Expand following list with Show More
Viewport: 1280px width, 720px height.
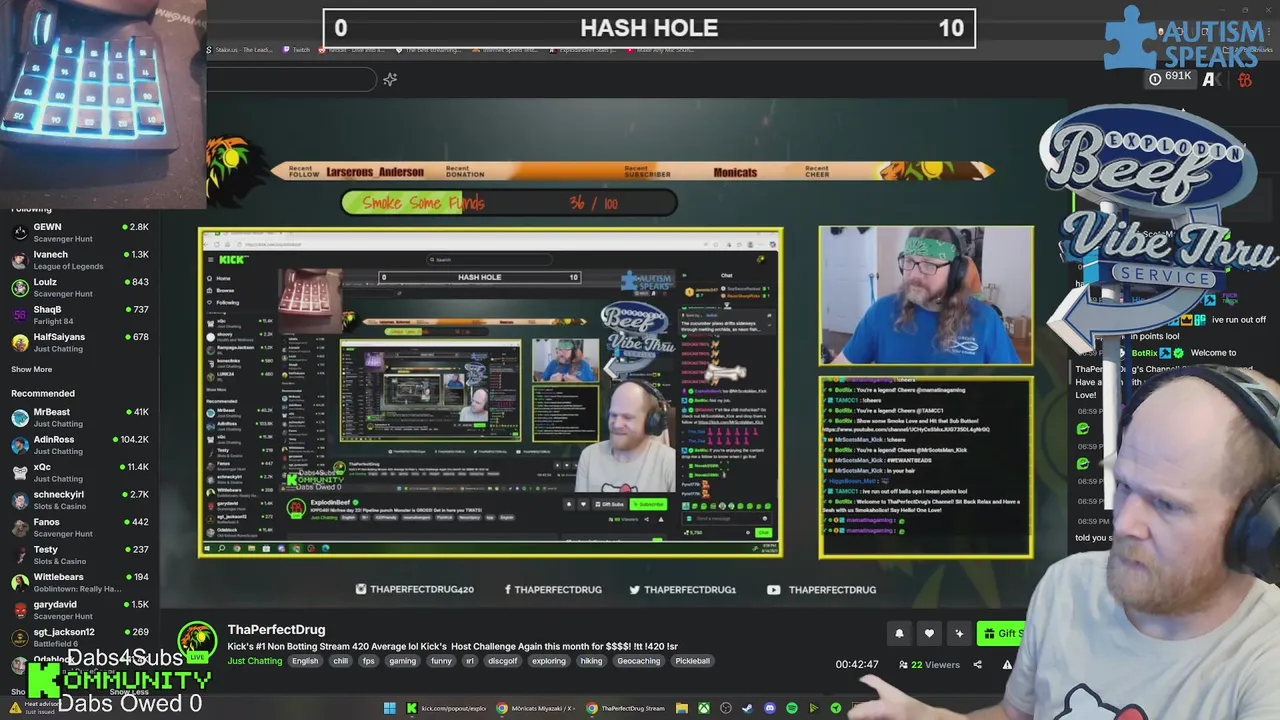coord(32,370)
